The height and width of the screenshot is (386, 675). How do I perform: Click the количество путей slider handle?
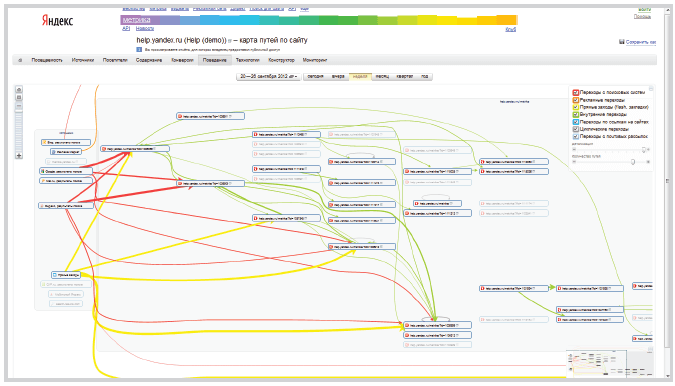[x=633, y=162]
